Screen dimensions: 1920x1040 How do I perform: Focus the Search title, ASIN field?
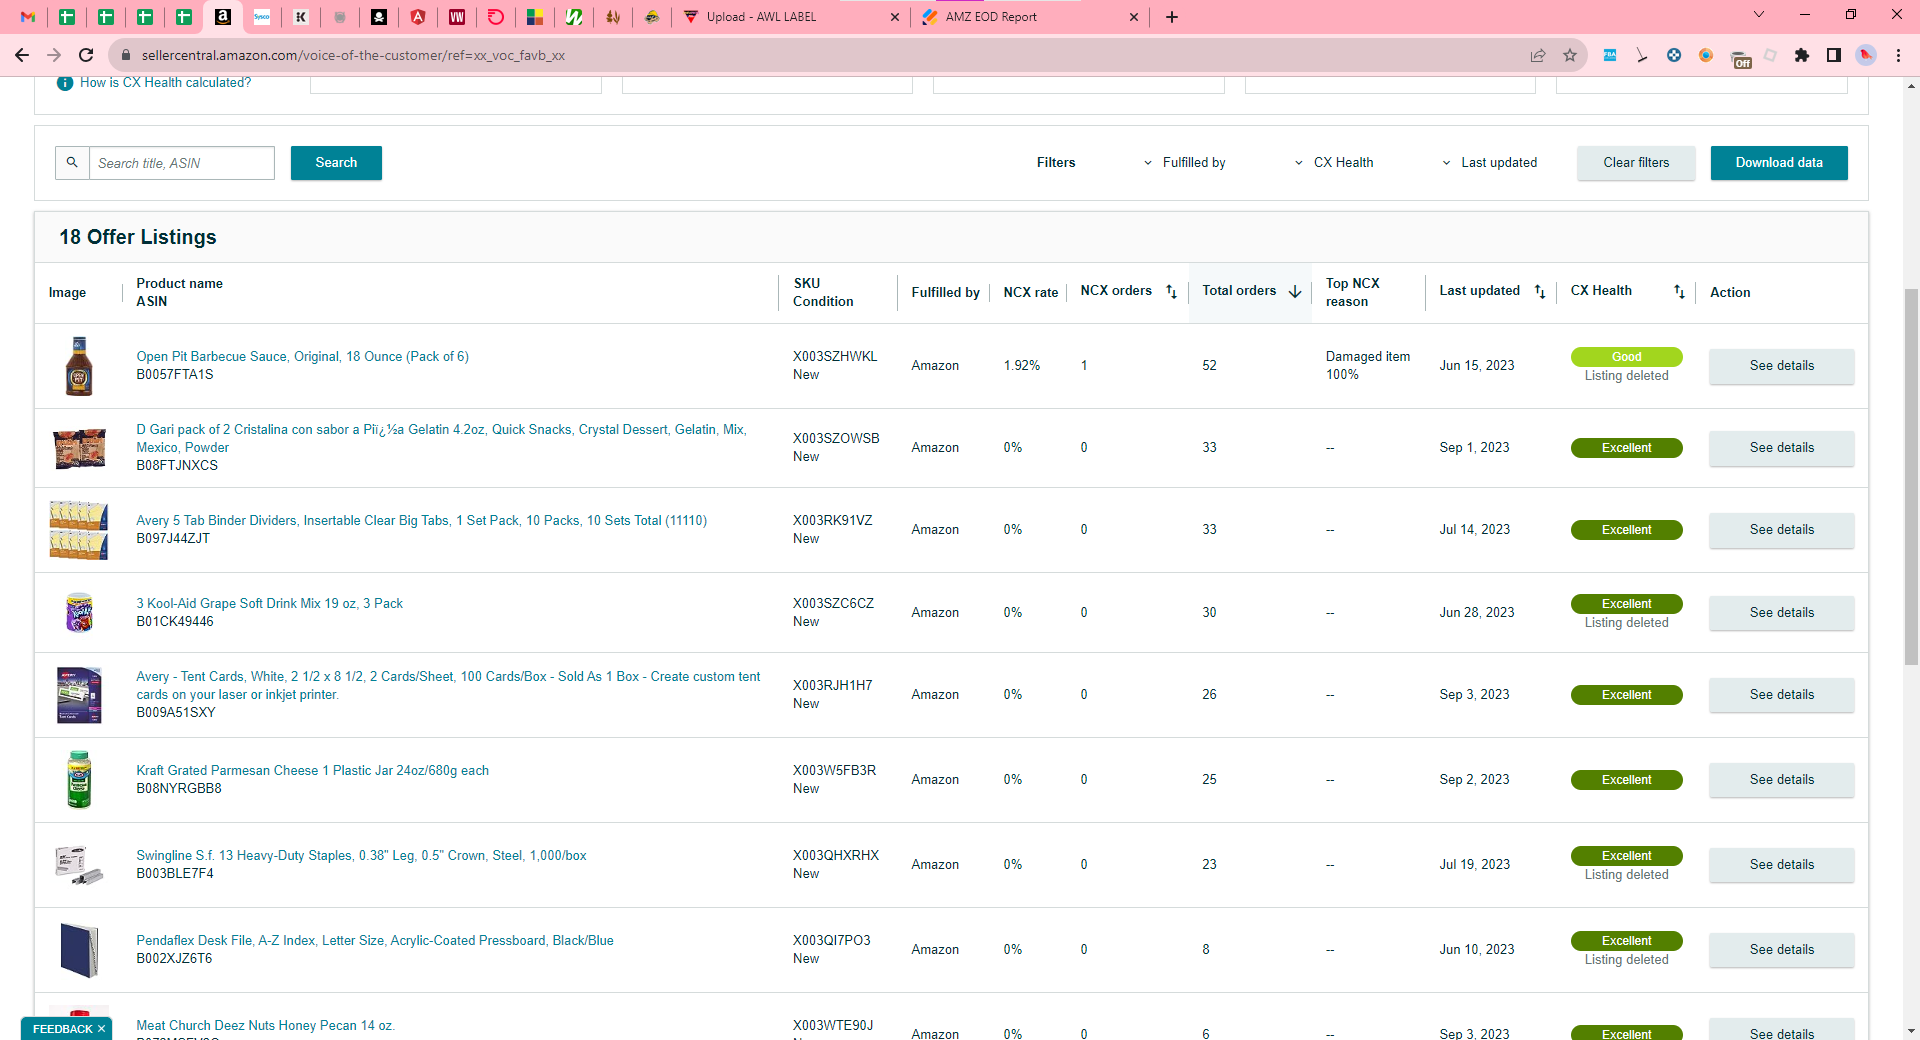[x=182, y=163]
